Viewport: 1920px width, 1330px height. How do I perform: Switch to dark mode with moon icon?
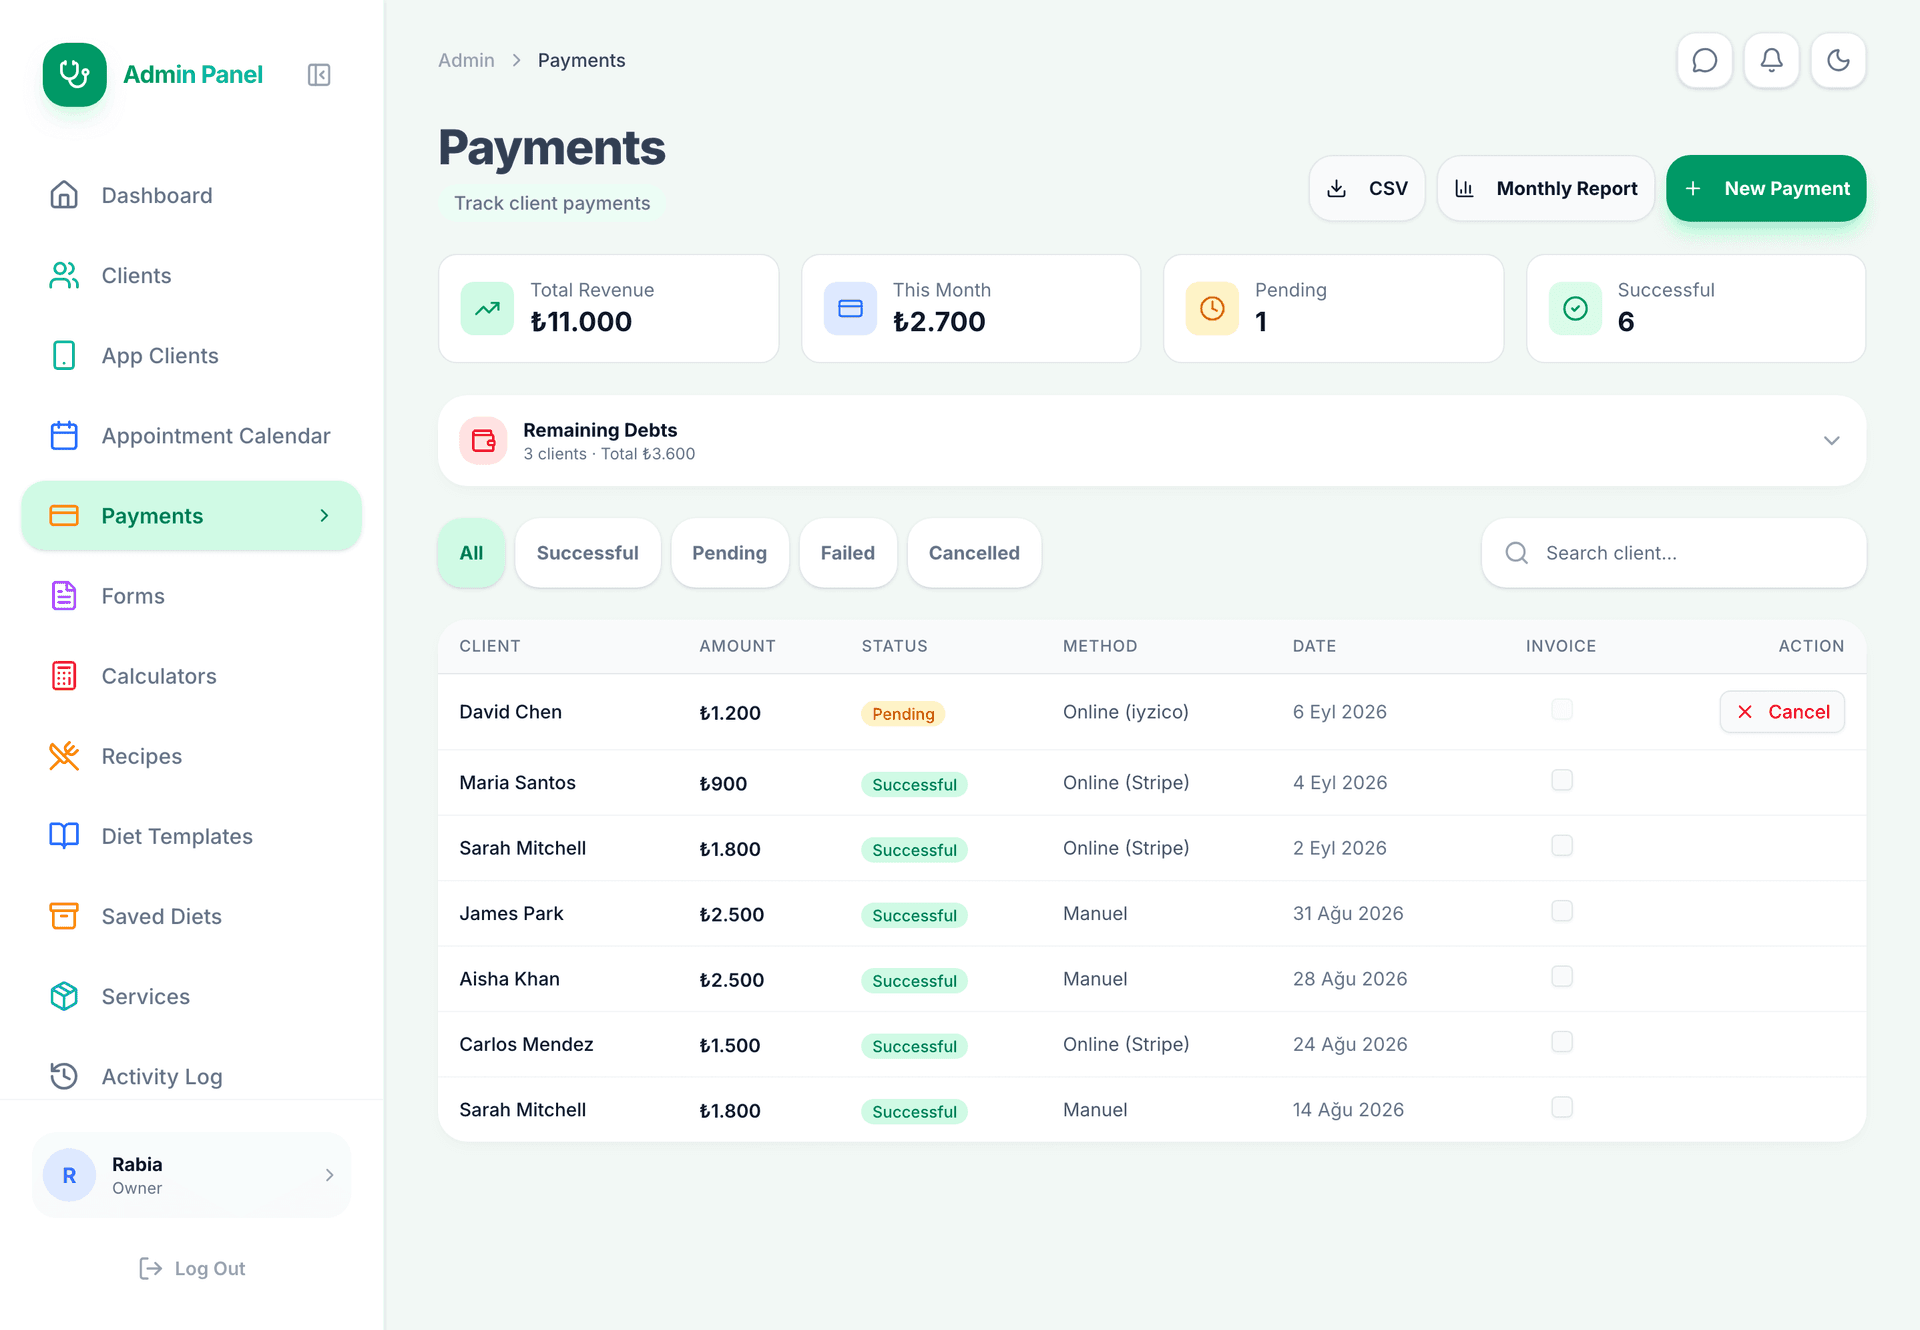[1838, 61]
